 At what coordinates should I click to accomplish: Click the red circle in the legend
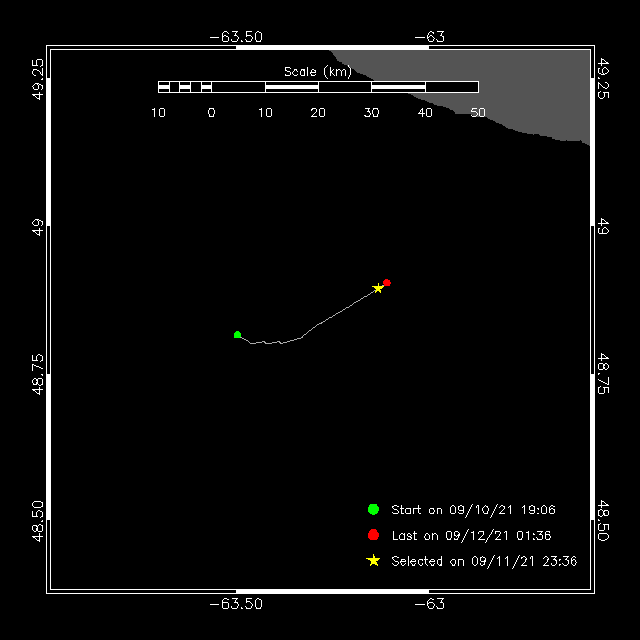pyautogui.click(x=374, y=535)
